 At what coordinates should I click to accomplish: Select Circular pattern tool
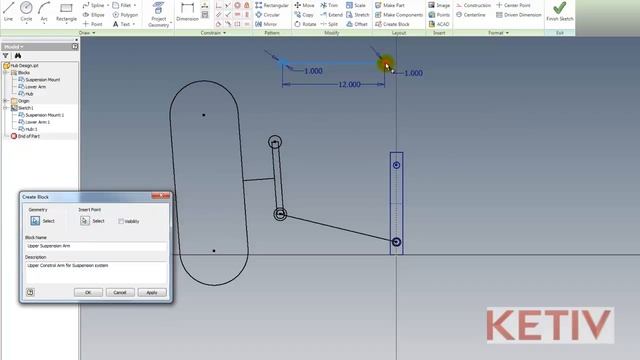click(267, 15)
